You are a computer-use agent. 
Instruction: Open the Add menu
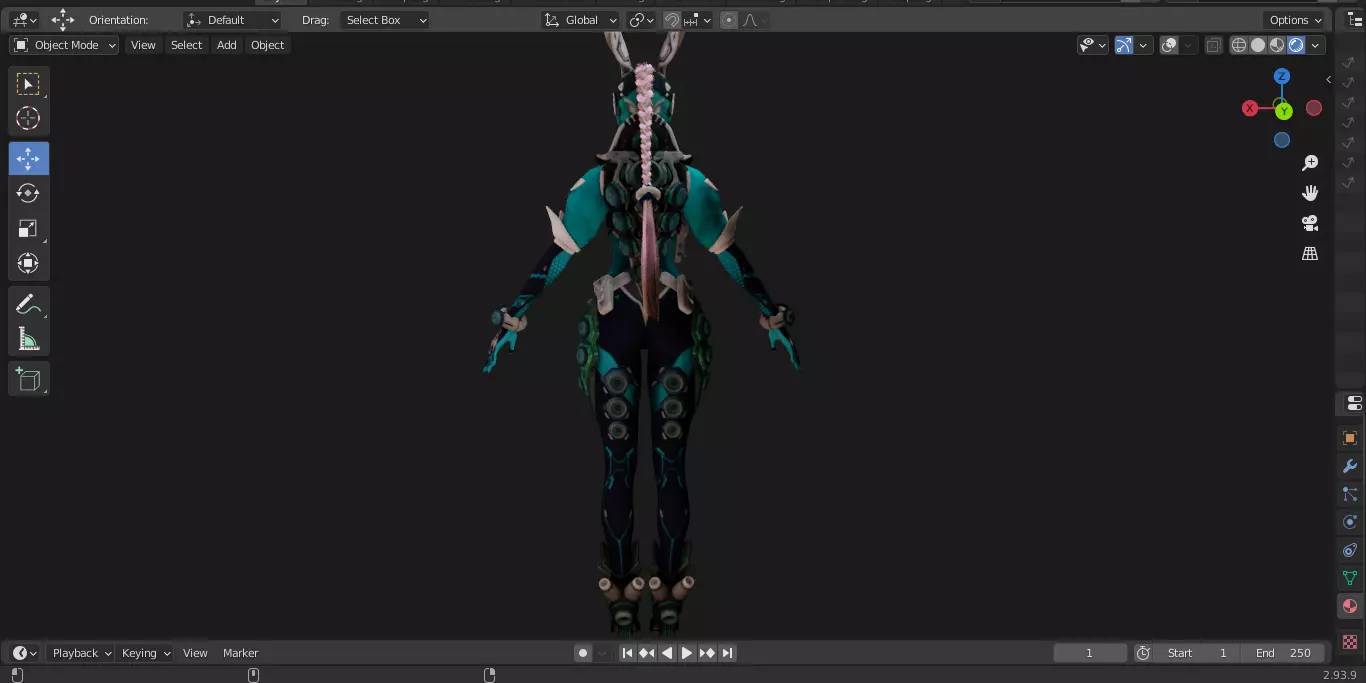coord(227,45)
